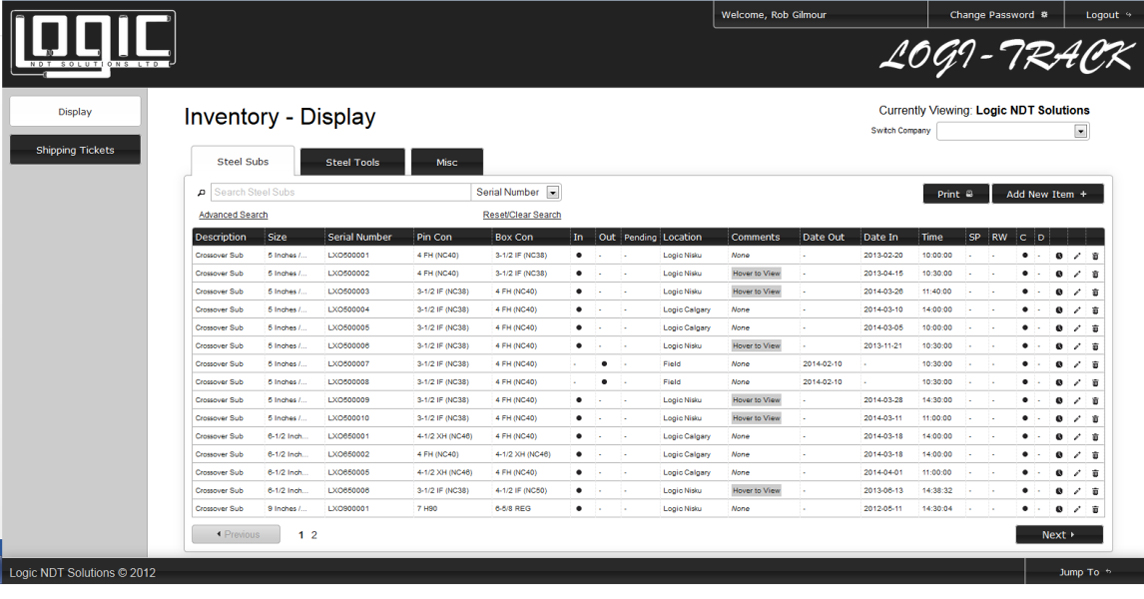The image size is (1144, 599).
Task: Open the Misc tab
Action: point(447,162)
